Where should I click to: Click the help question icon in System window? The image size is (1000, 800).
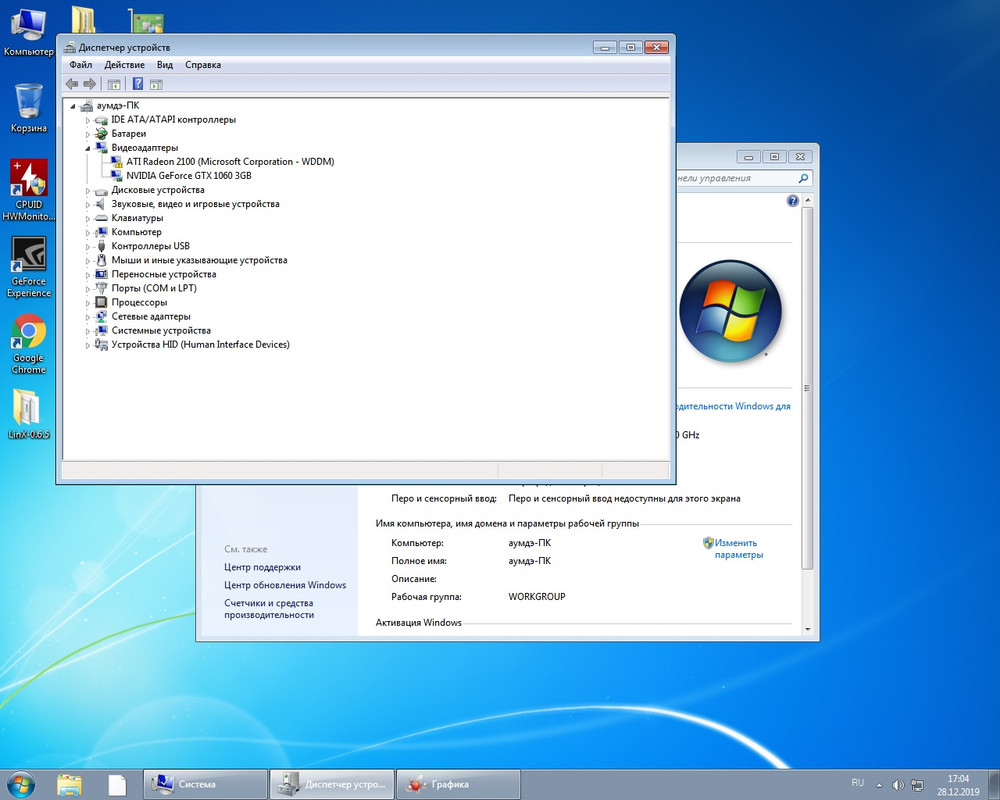(792, 201)
